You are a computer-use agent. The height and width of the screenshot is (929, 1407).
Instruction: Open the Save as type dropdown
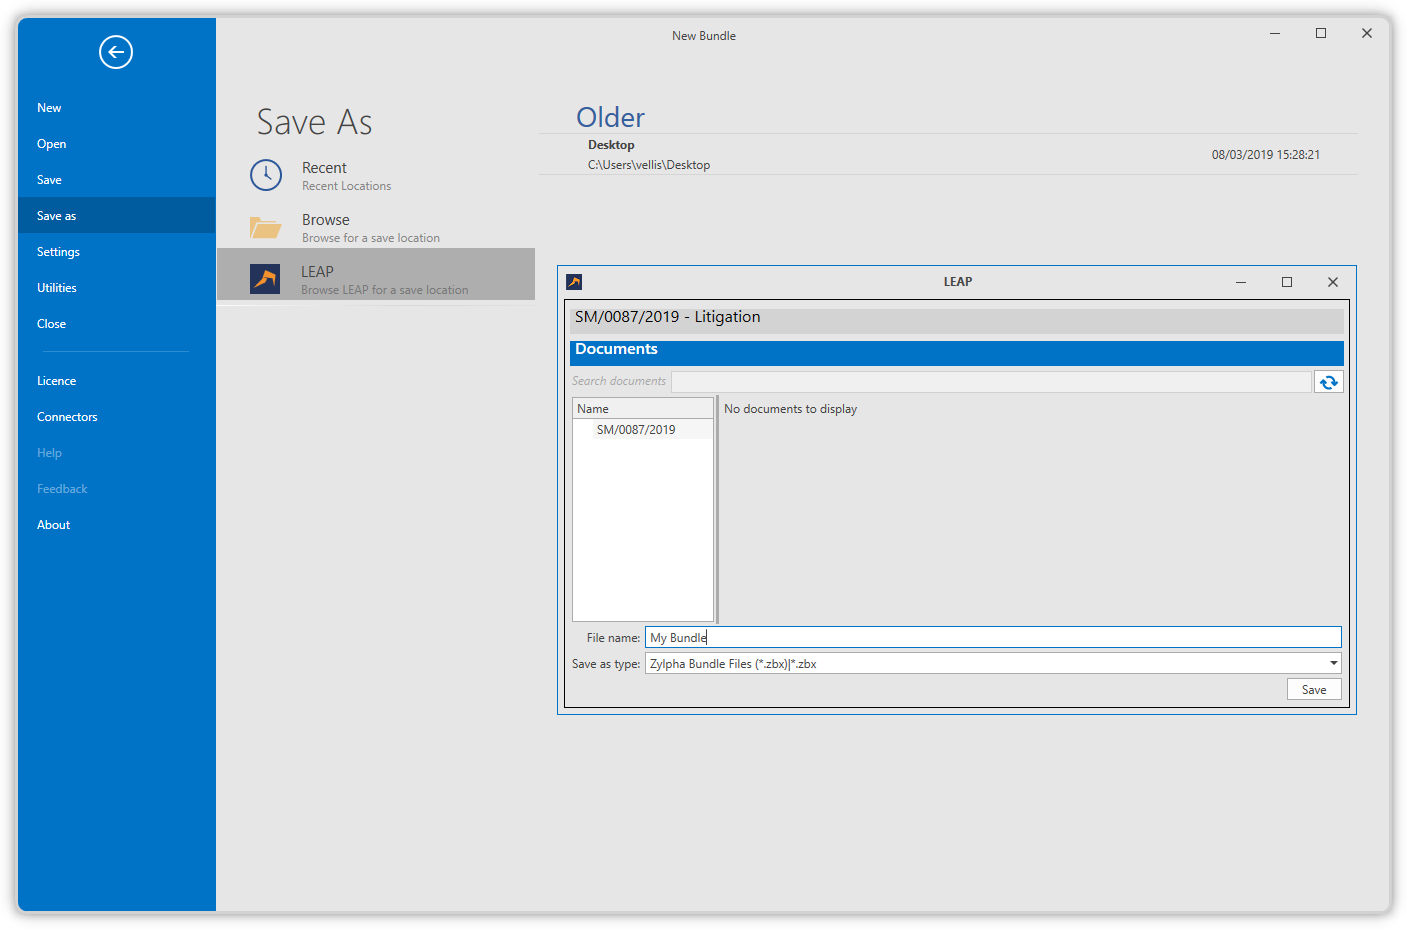point(1333,663)
